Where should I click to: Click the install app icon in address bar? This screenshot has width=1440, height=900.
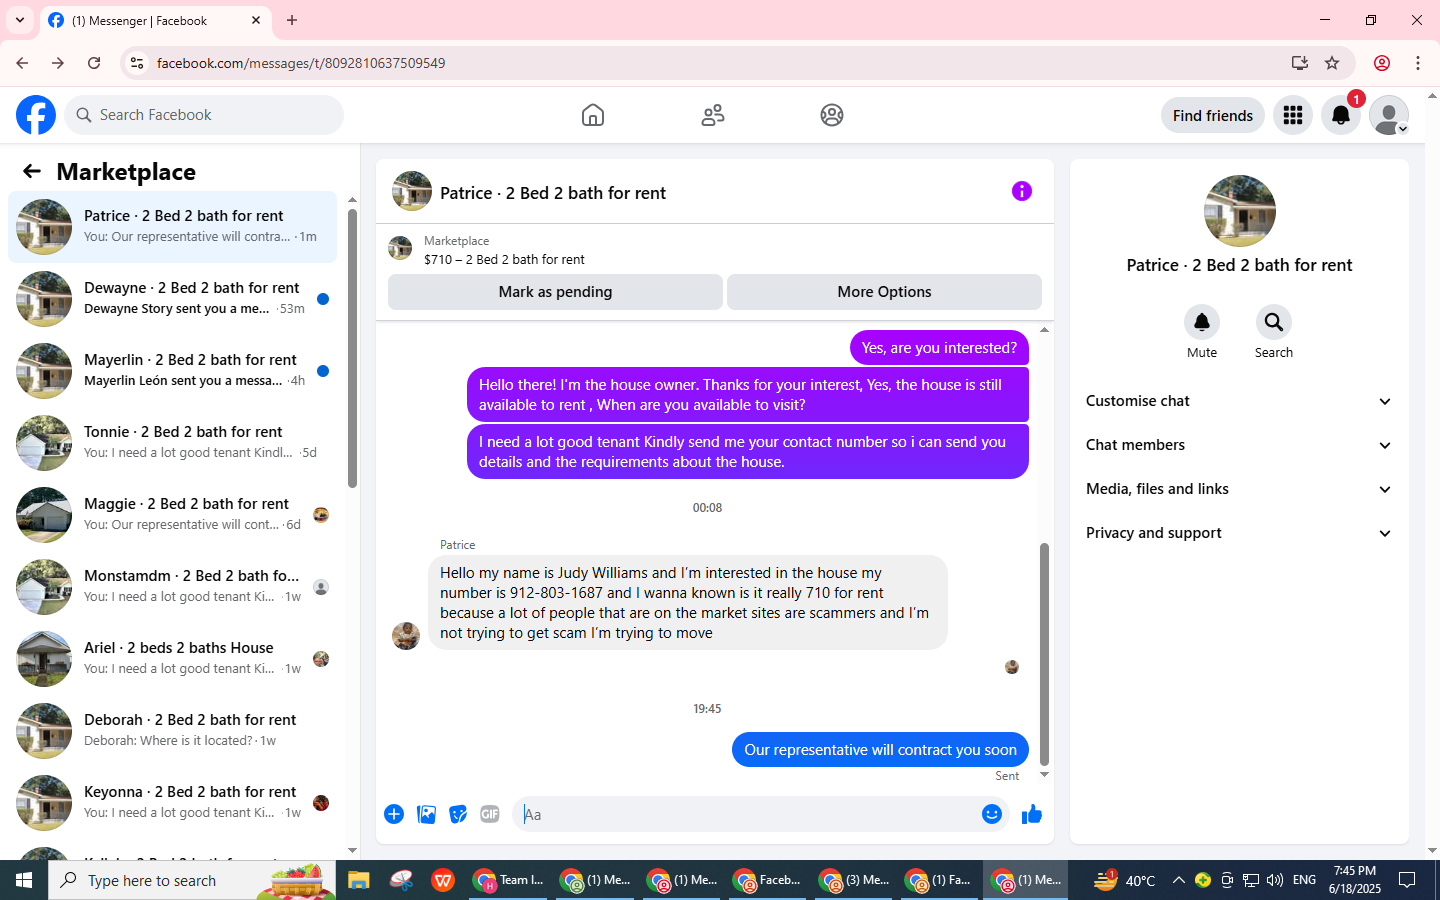tap(1300, 63)
